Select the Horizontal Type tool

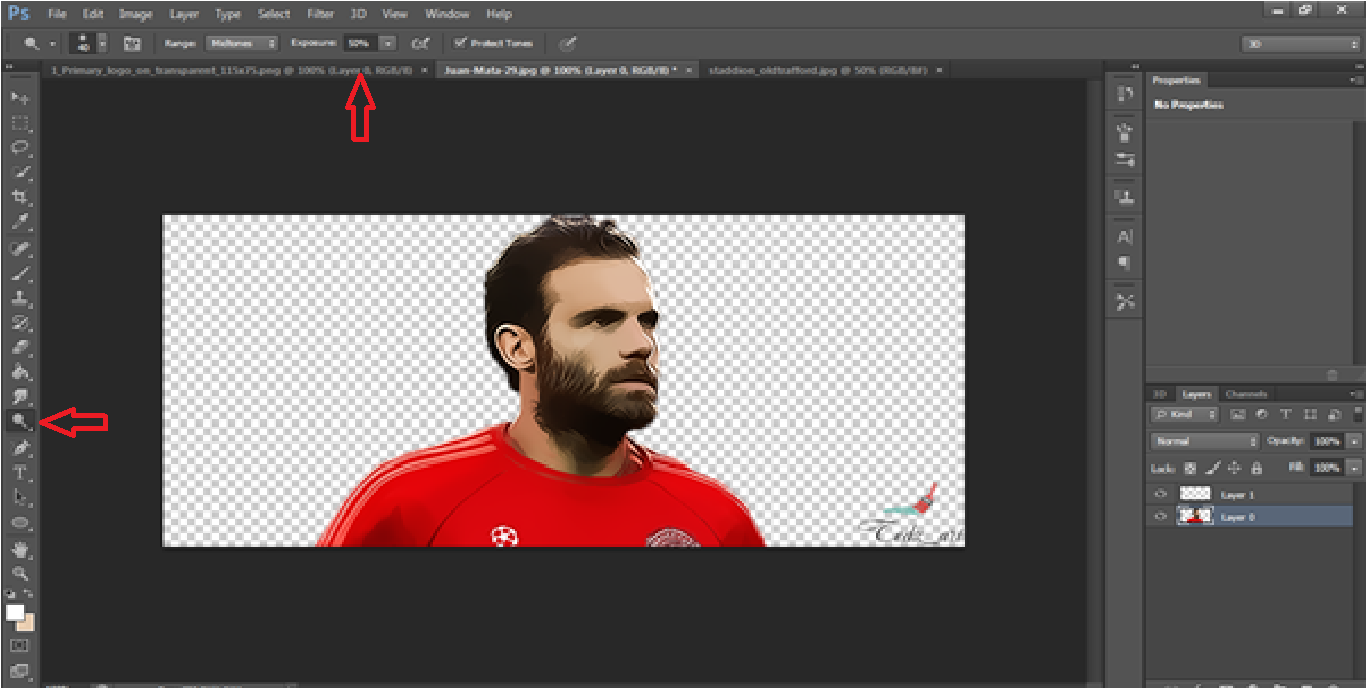pos(20,472)
